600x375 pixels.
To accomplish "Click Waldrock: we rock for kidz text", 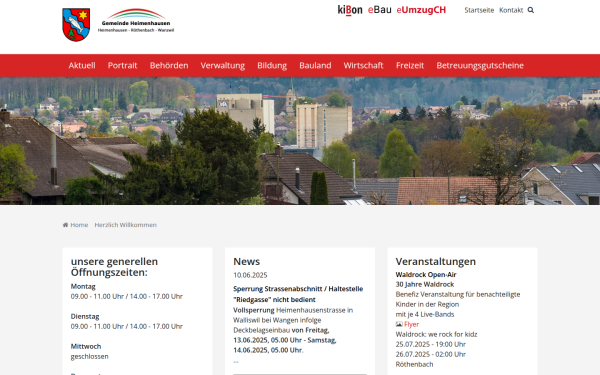I will point(436,334).
